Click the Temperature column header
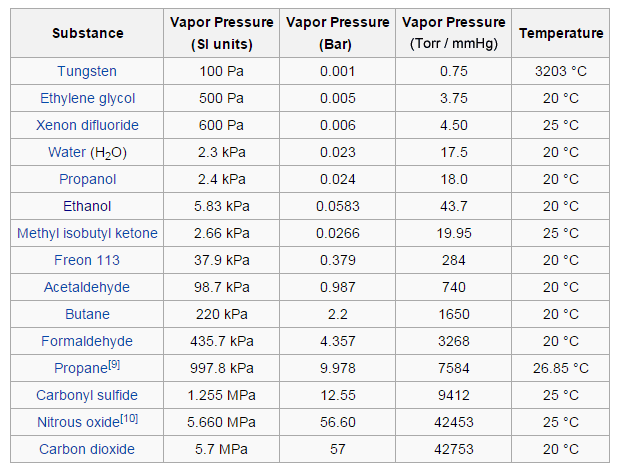Viewport: 620px width, 471px height. point(561,33)
